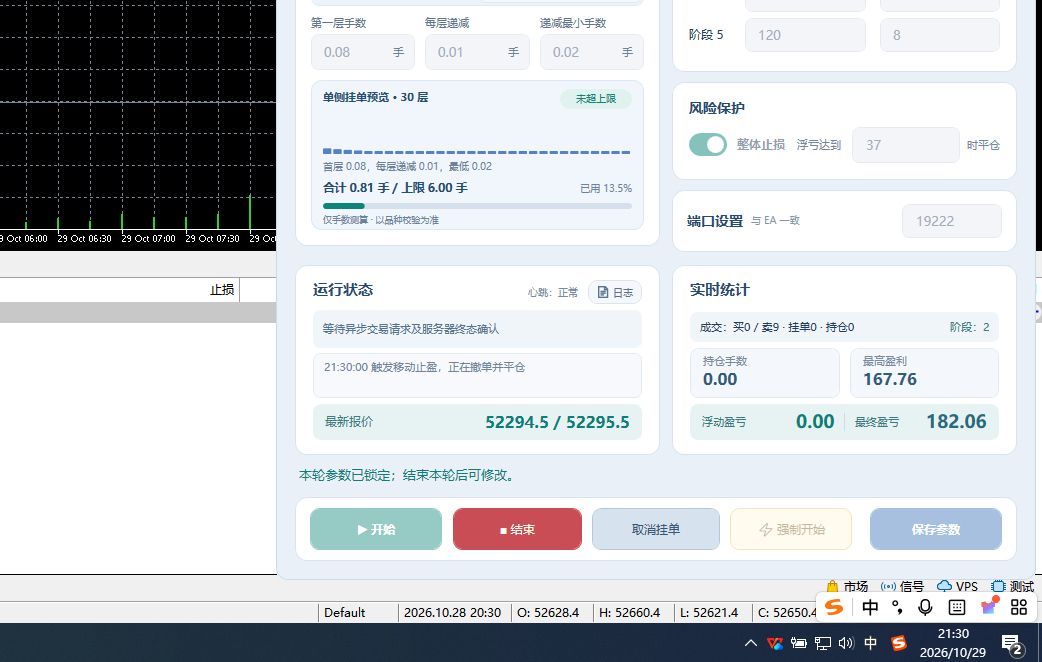
Task: Edit 浮亏达到 field showing 37
Action: coord(906,145)
